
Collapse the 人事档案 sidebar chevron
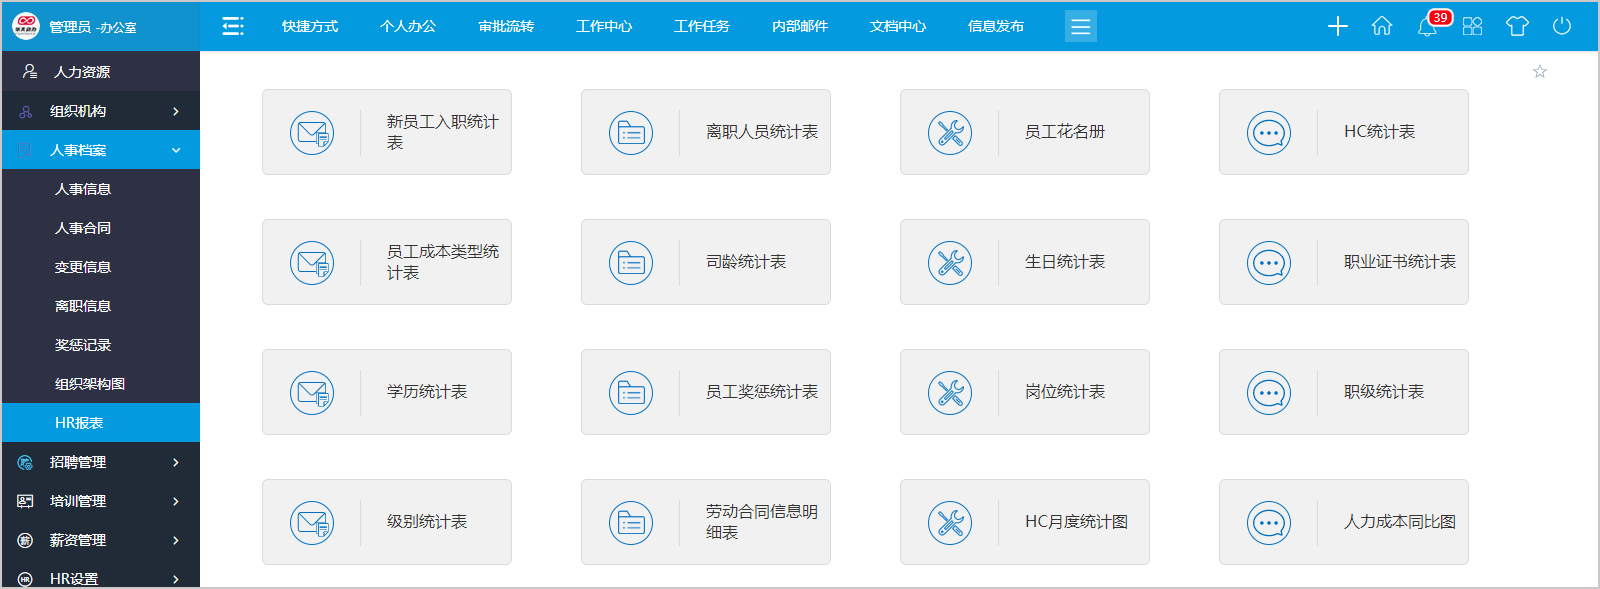coord(176,150)
